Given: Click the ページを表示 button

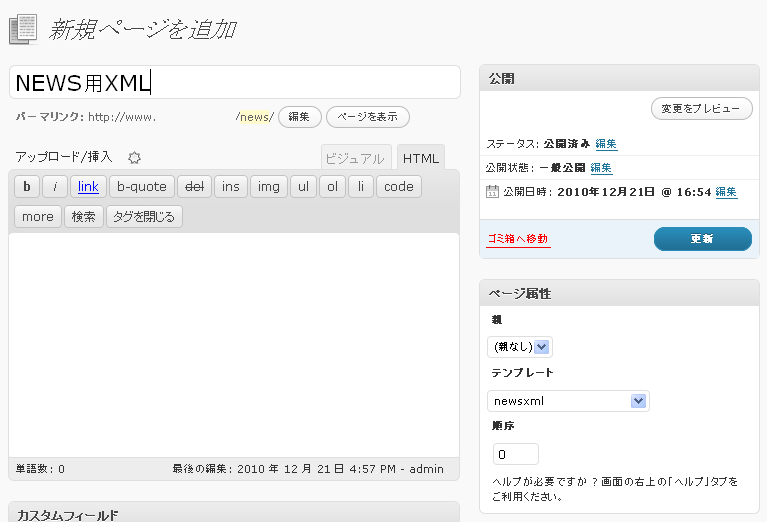Looking at the screenshot, I should [x=367, y=117].
